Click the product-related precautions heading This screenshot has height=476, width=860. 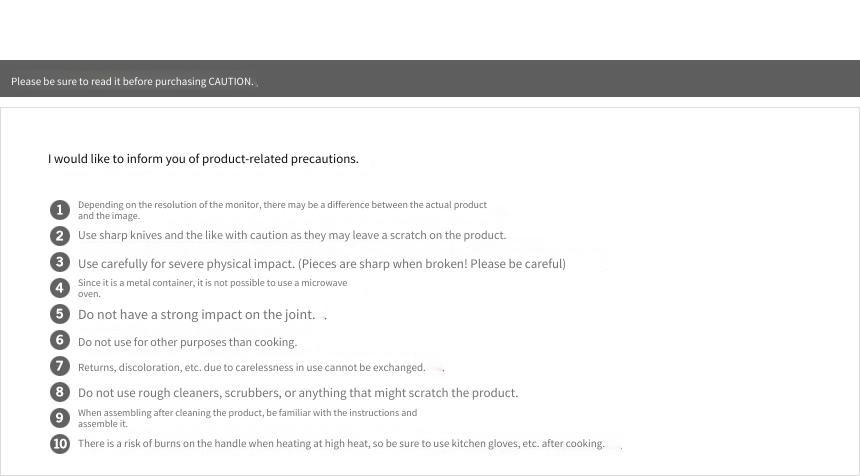coord(203,159)
